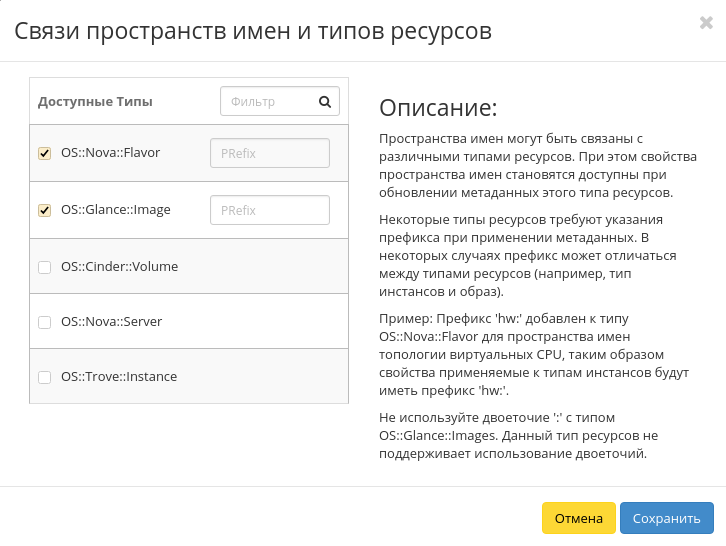Click the Prefix field for OS::Nova::Flavor
The width and height of the screenshot is (726, 546).
click(x=269, y=153)
